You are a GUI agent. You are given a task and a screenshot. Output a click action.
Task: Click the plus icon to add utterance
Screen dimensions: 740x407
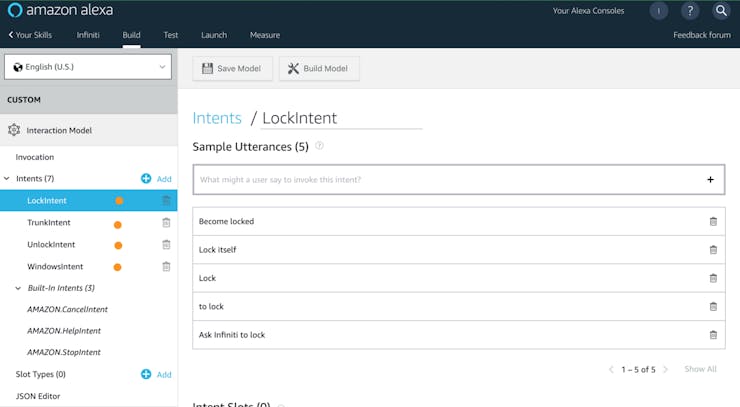pyautogui.click(x=710, y=179)
